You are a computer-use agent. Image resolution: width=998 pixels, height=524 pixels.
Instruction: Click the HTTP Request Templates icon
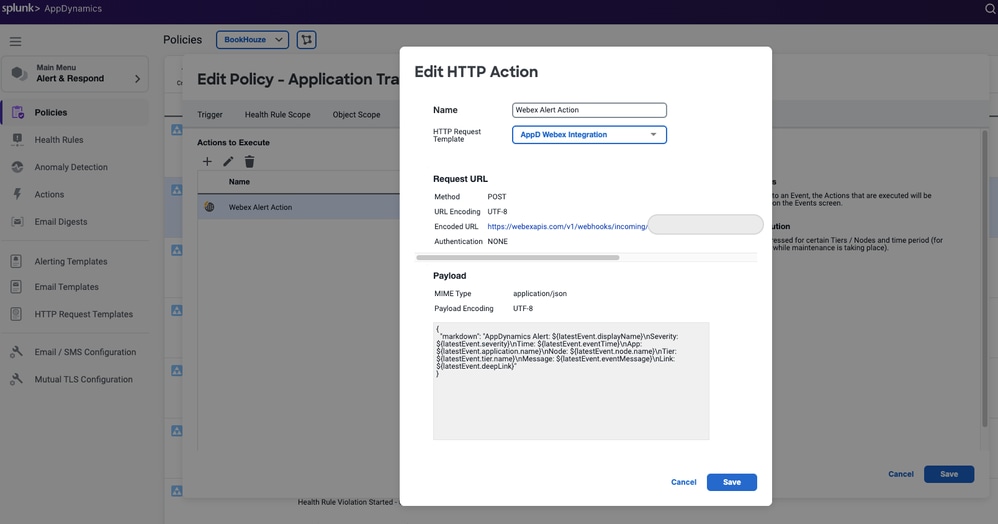[17, 314]
